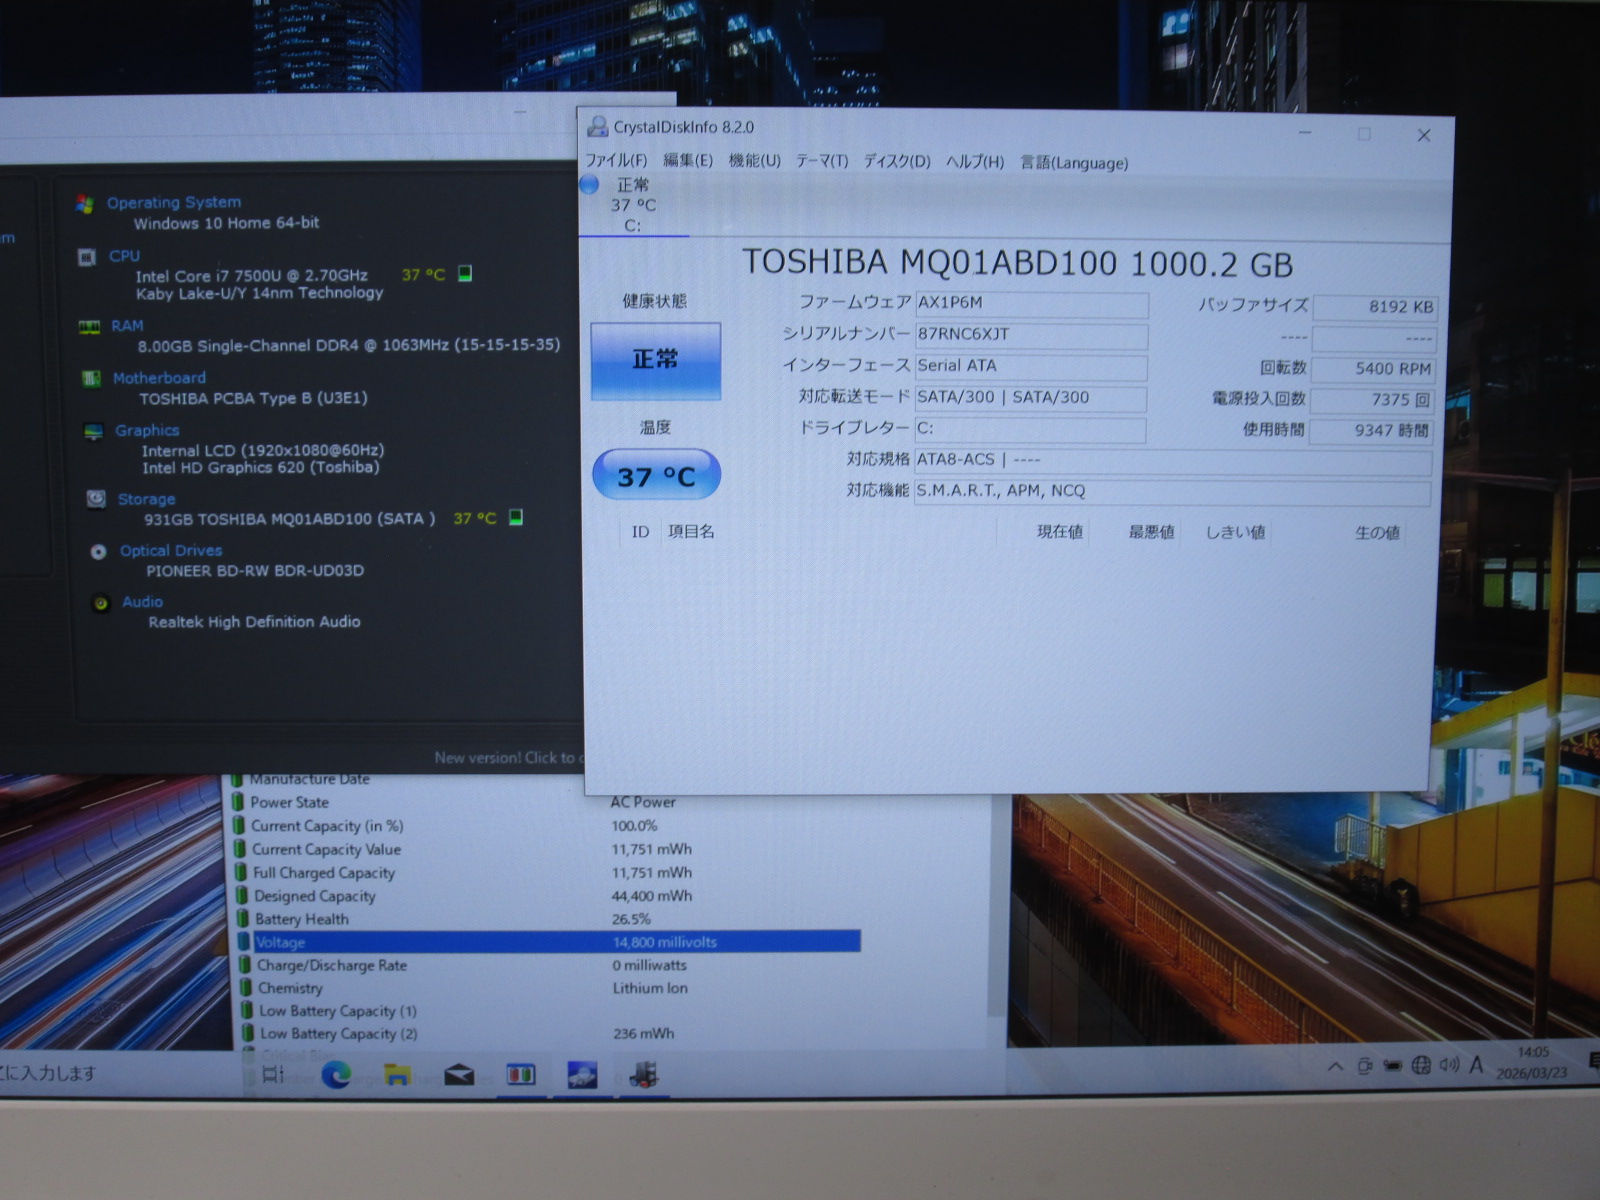The image size is (1600, 1200).
Task: Open Microsoft Edge from the taskbar
Action: pyautogui.click(x=336, y=1075)
